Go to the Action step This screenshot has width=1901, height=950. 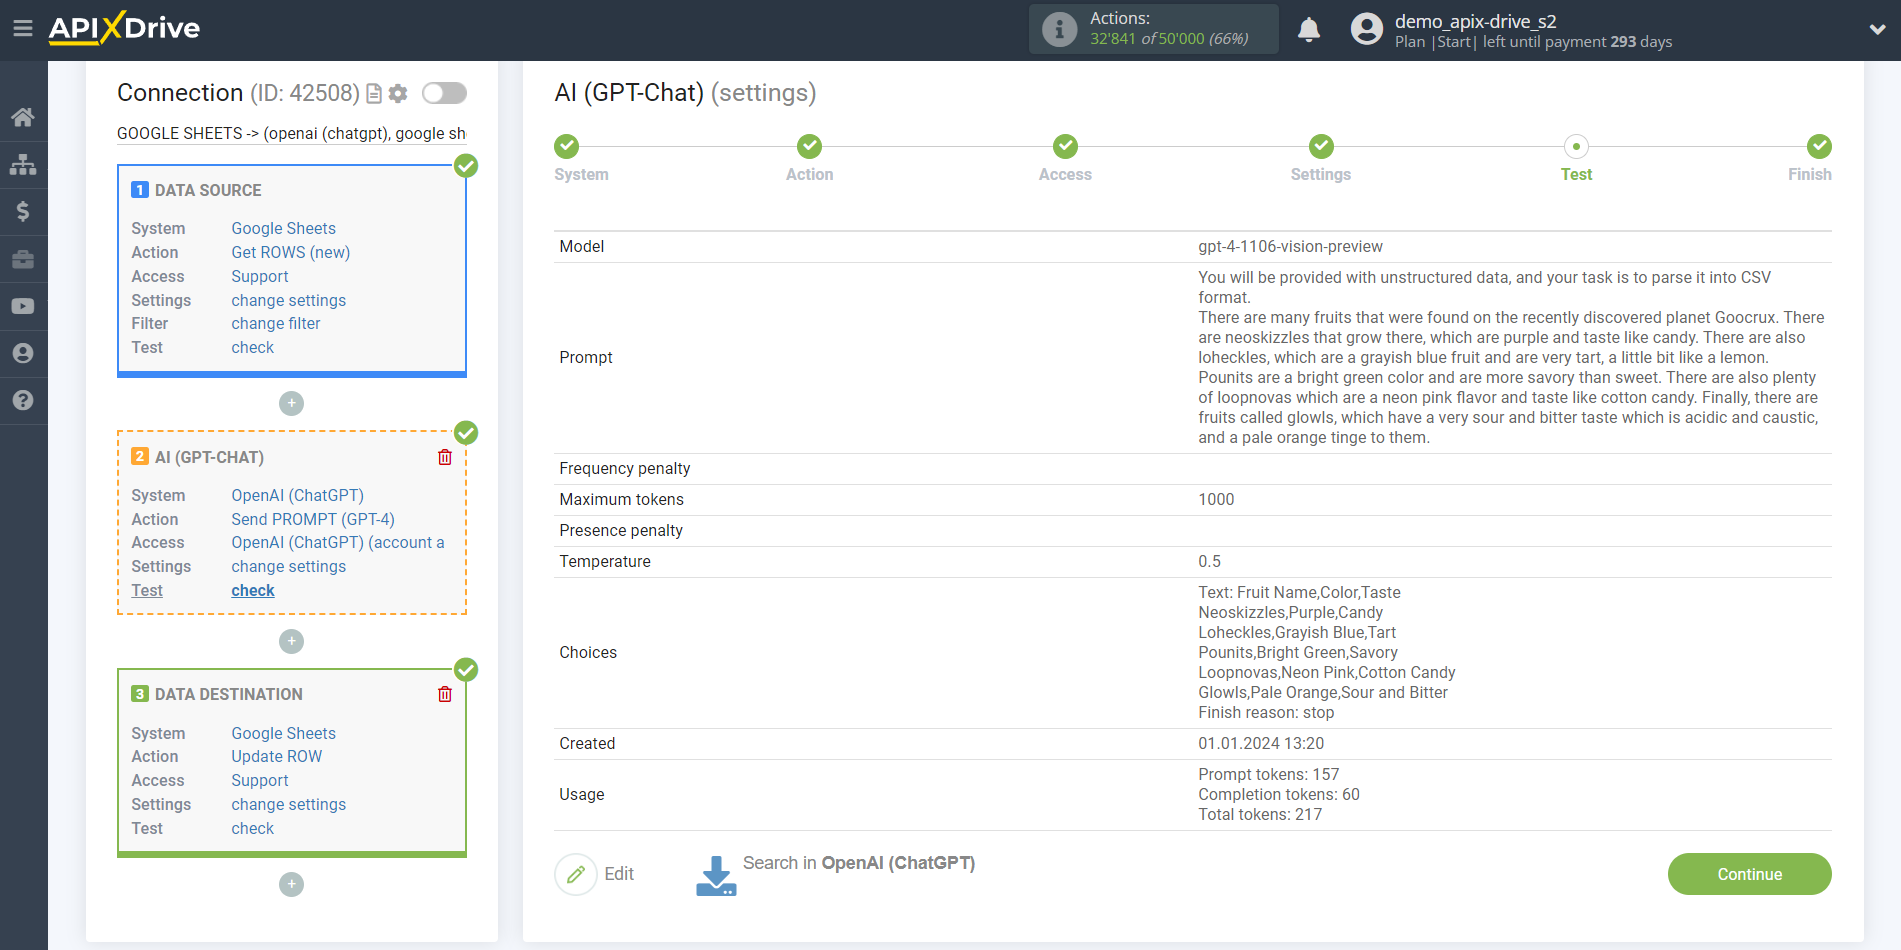810,147
